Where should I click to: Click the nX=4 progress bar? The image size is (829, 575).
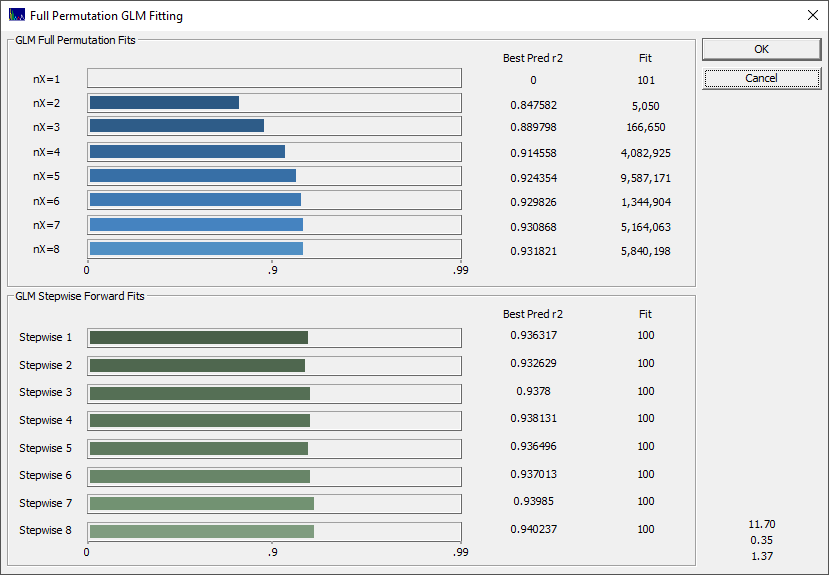click(274, 152)
